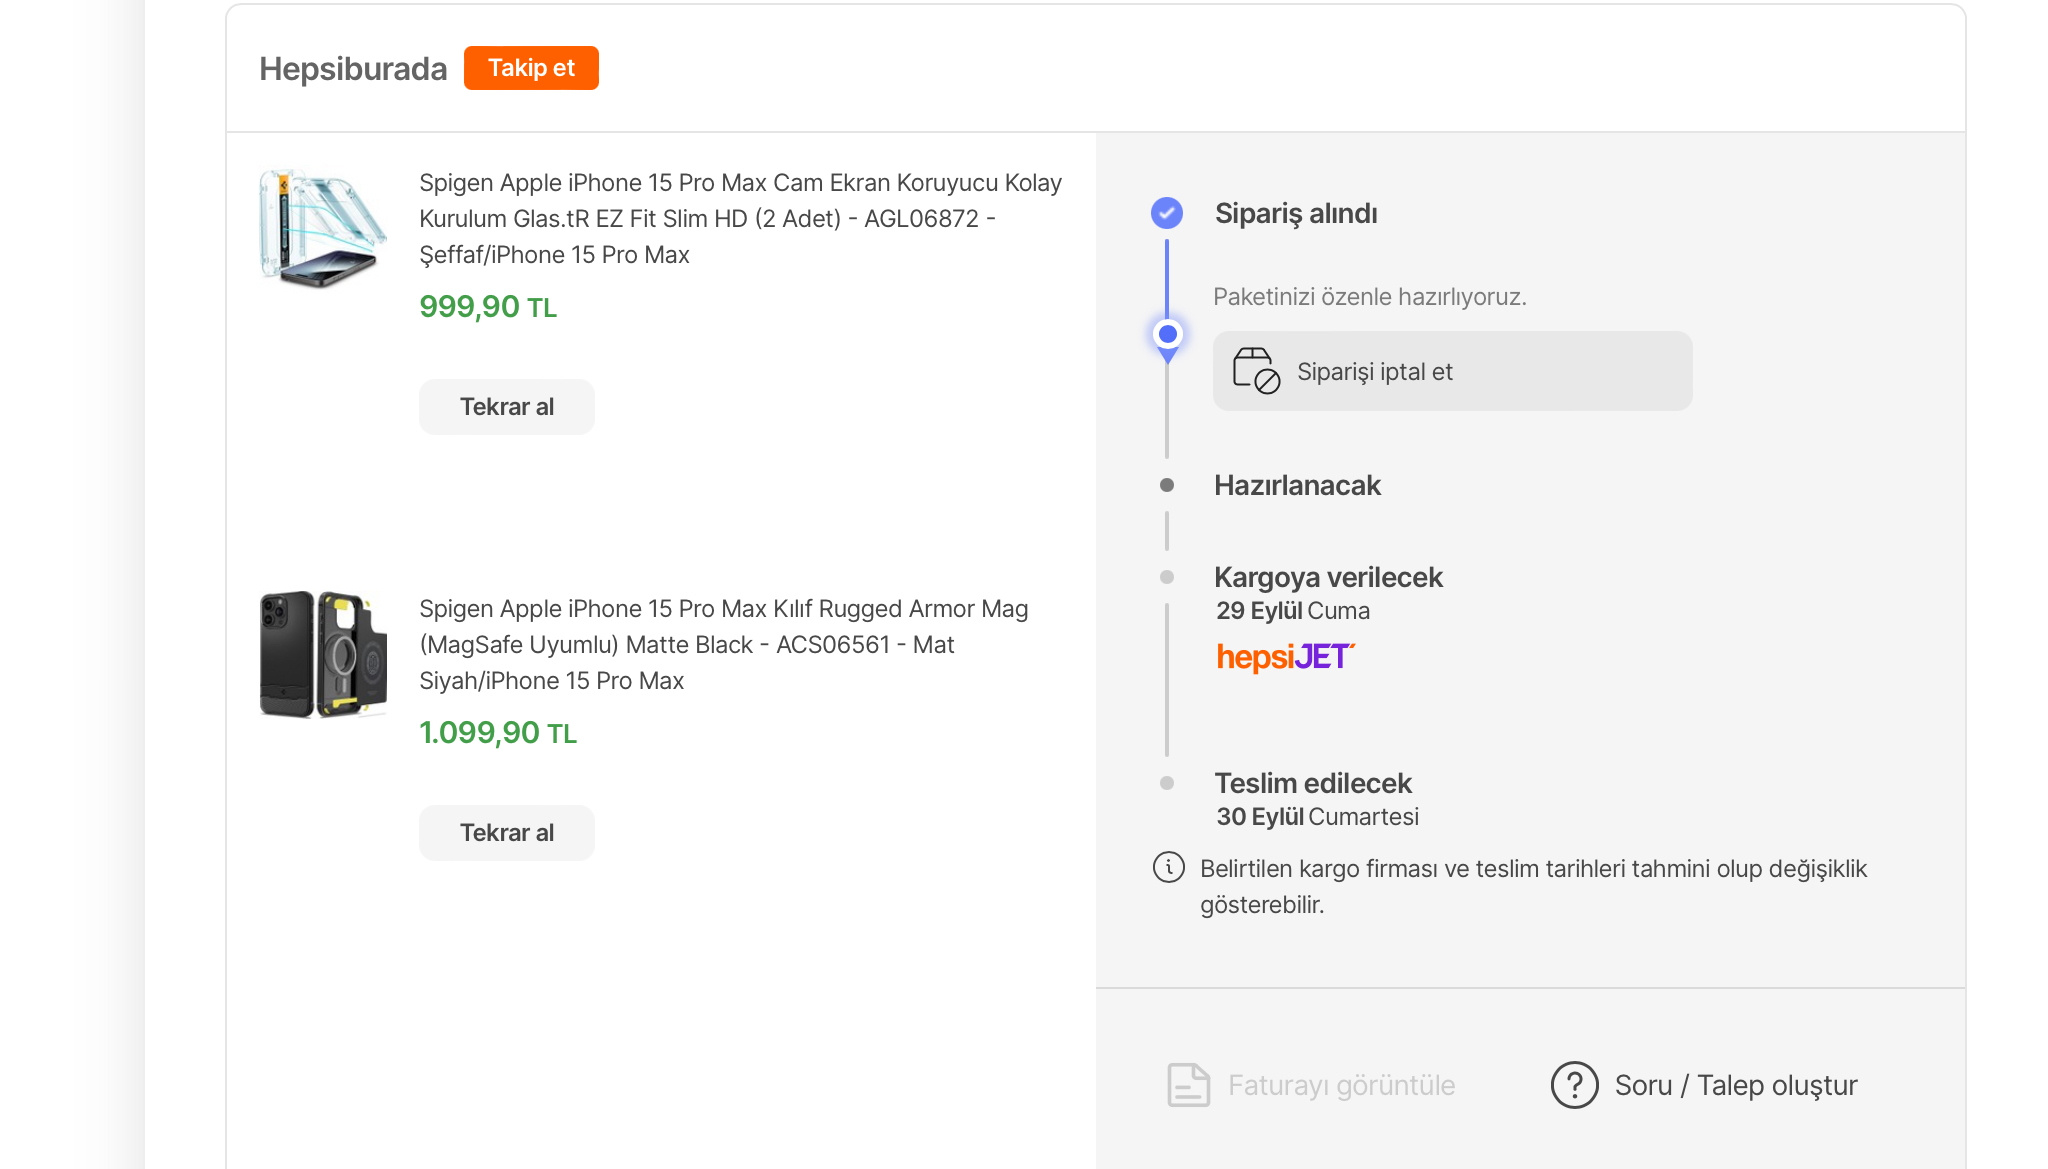Click Tekrar al for the screen protector
Viewport: 2048px width, 1169px height.
[507, 407]
